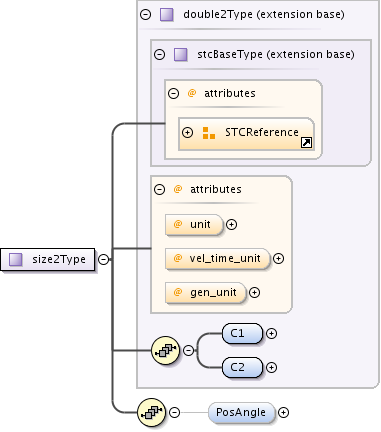Click the @ icon of double2Type attributes header
Viewport: 381px width, 432px height.
[x=178, y=189]
